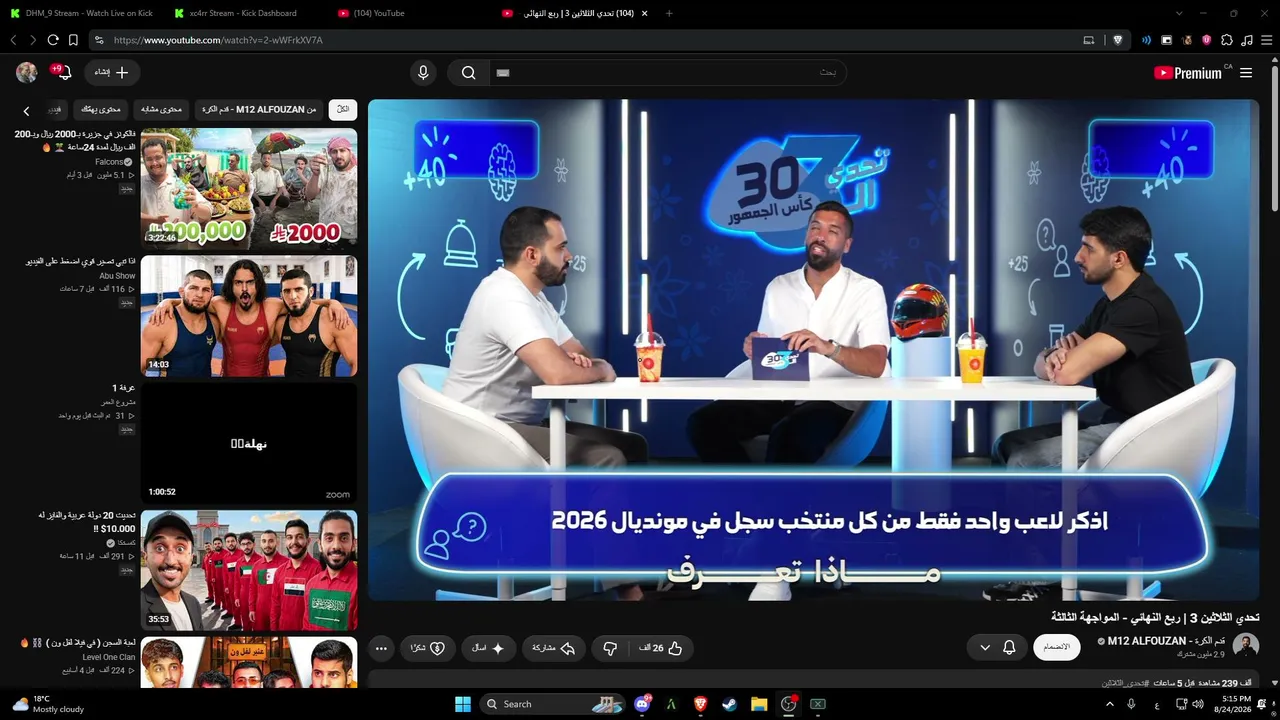Open the browser hamburger menu
The height and width of the screenshot is (720, 1280).
click(1267, 40)
